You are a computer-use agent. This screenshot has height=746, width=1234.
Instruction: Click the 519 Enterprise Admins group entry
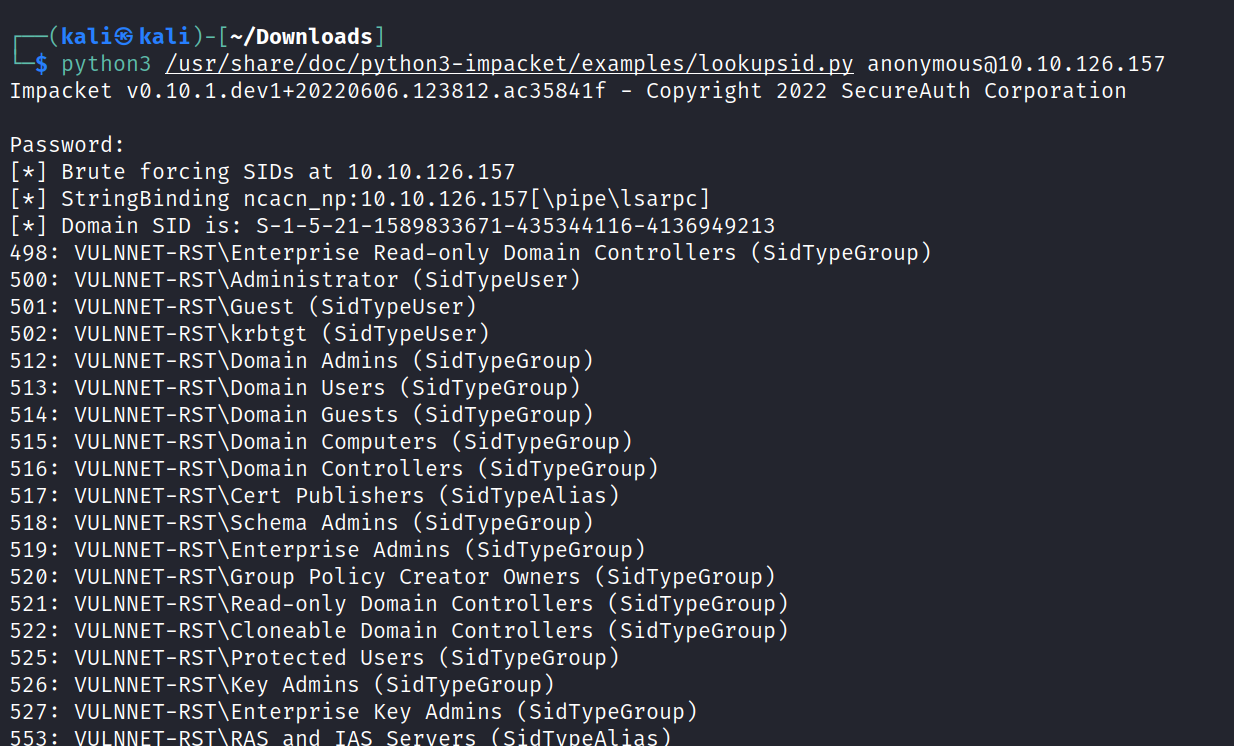pyautogui.click(x=327, y=550)
